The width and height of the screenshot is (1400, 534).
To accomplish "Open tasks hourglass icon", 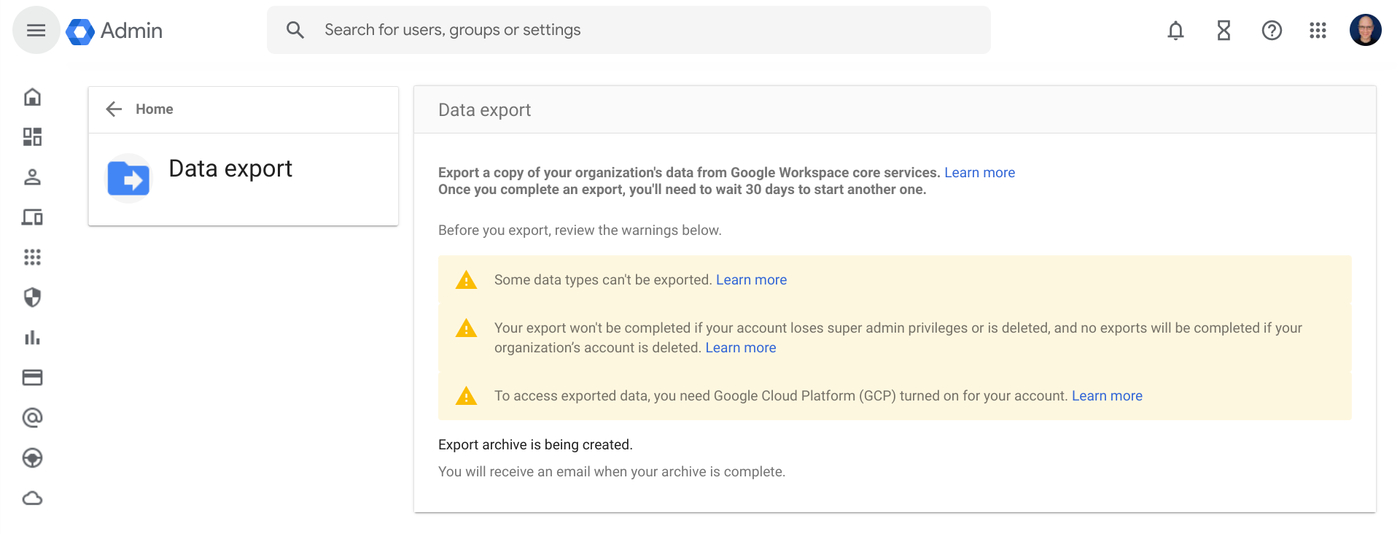I will 1224,31.
